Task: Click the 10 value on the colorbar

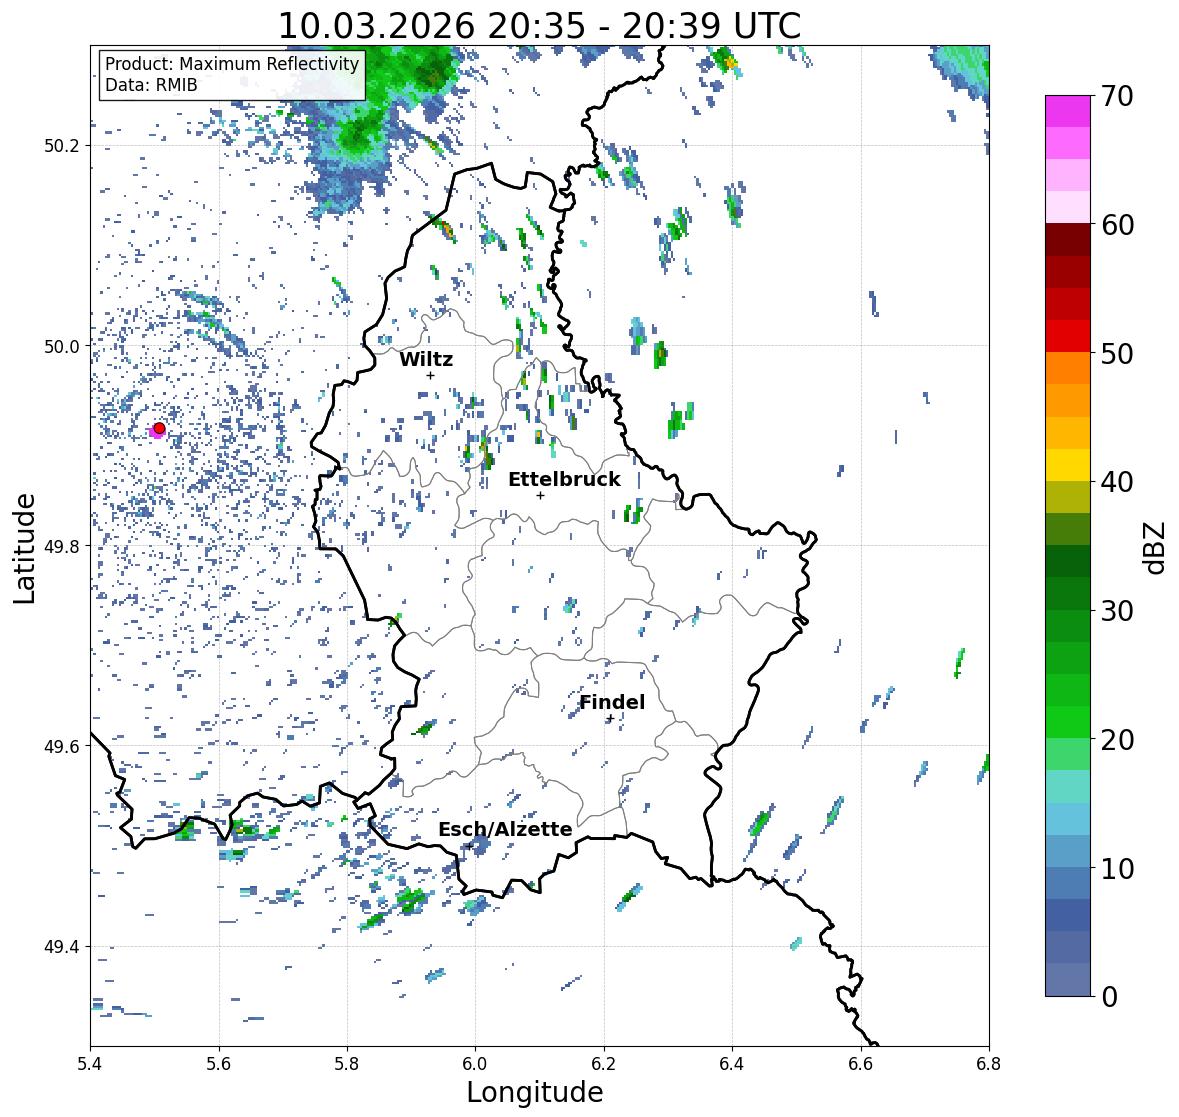Action: [x=1117, y=868]
